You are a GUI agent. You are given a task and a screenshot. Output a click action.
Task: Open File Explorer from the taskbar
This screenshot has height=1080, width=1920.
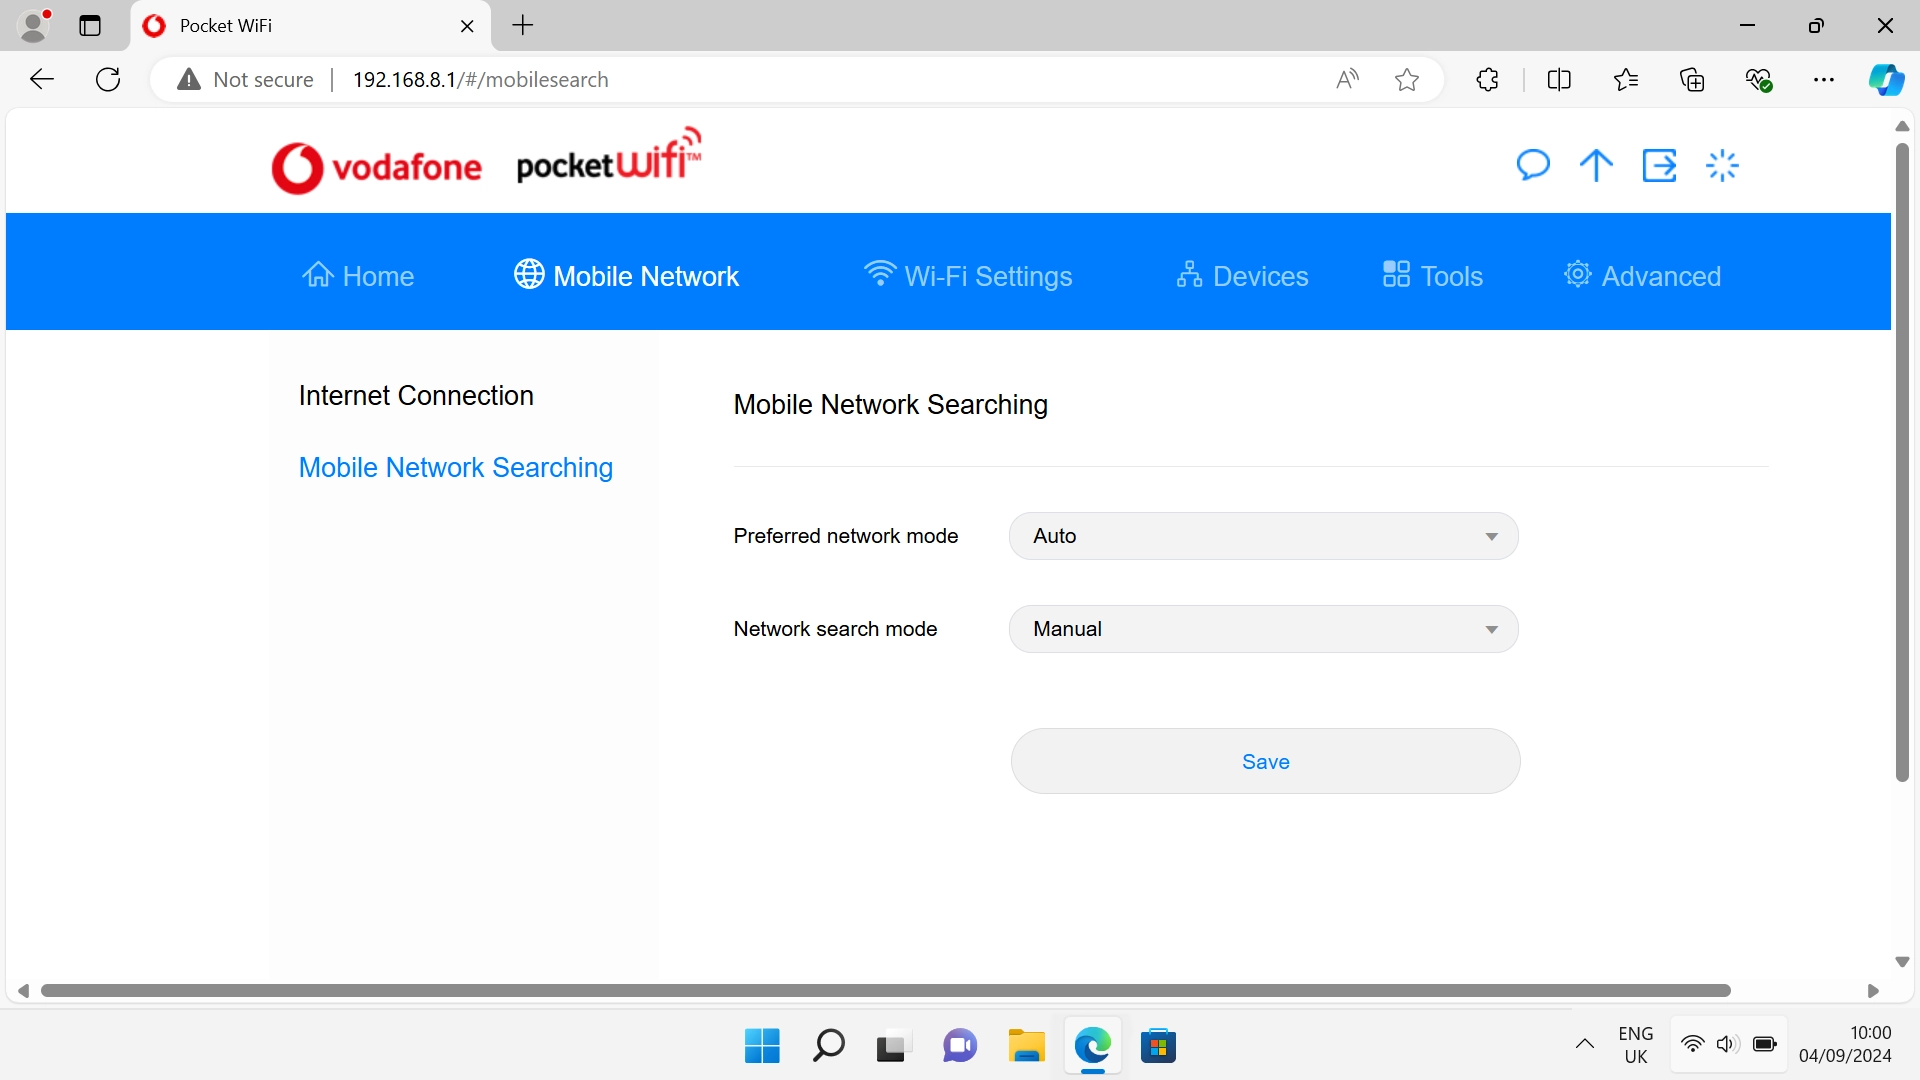[x=1026, y=1045]
